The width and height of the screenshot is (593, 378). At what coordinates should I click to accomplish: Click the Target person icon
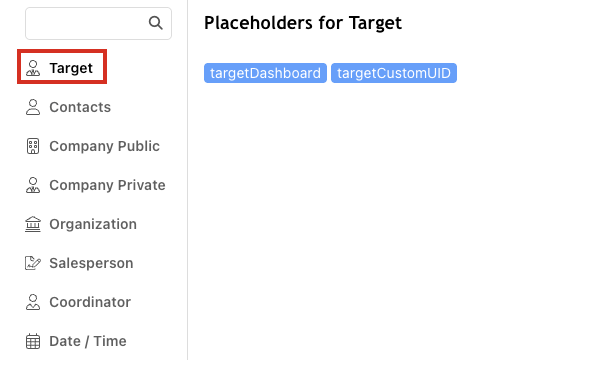[x=33, y=68]
